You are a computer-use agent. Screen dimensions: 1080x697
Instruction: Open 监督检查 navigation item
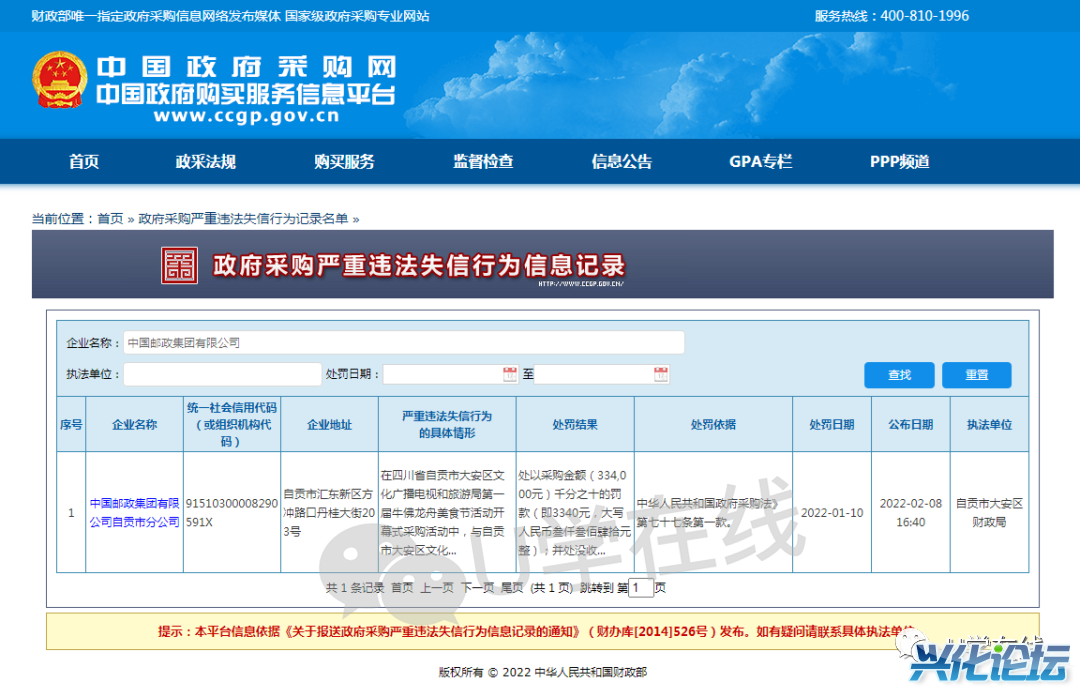click(483, 161)
